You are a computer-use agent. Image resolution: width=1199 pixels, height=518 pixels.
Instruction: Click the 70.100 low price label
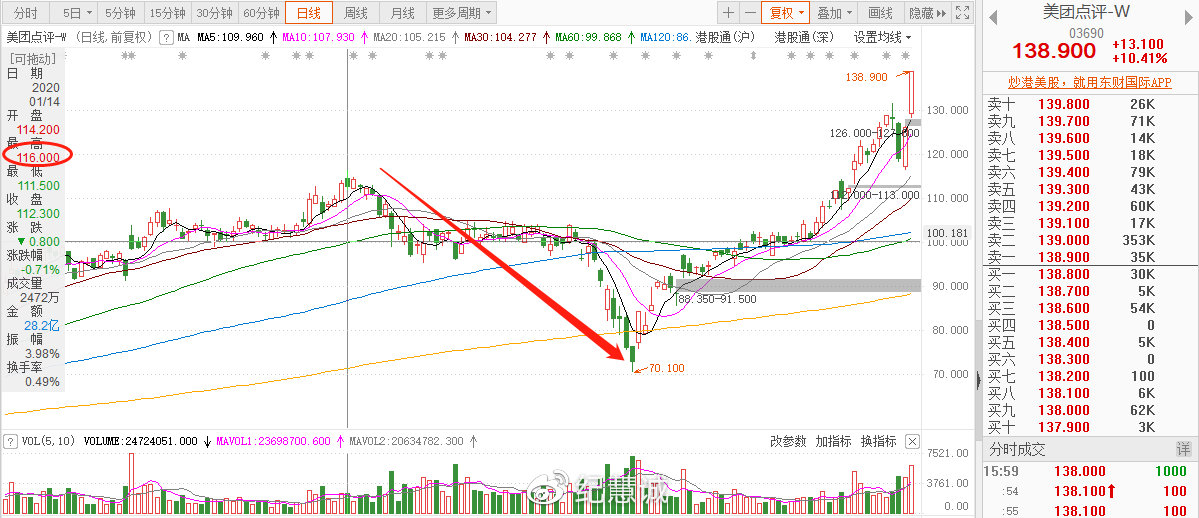point(667,368)
